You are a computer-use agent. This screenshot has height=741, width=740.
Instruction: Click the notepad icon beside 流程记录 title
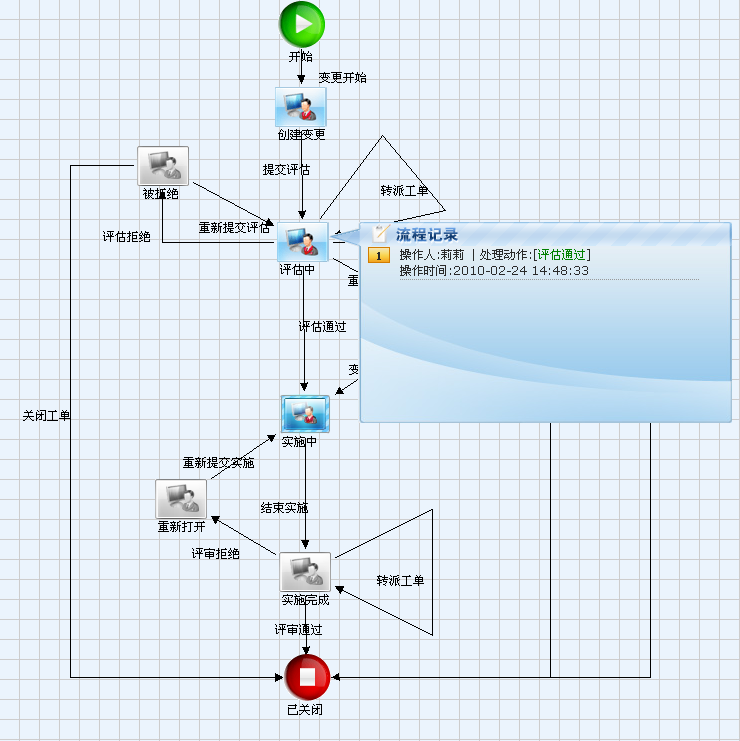380,234
